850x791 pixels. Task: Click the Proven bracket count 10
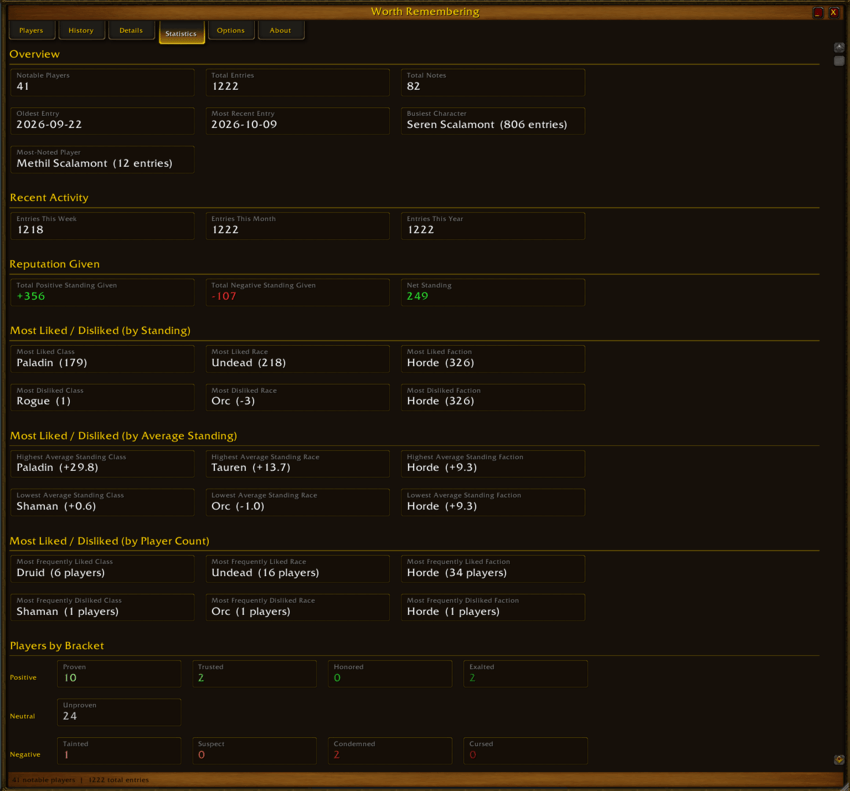(x=70, y=678)
